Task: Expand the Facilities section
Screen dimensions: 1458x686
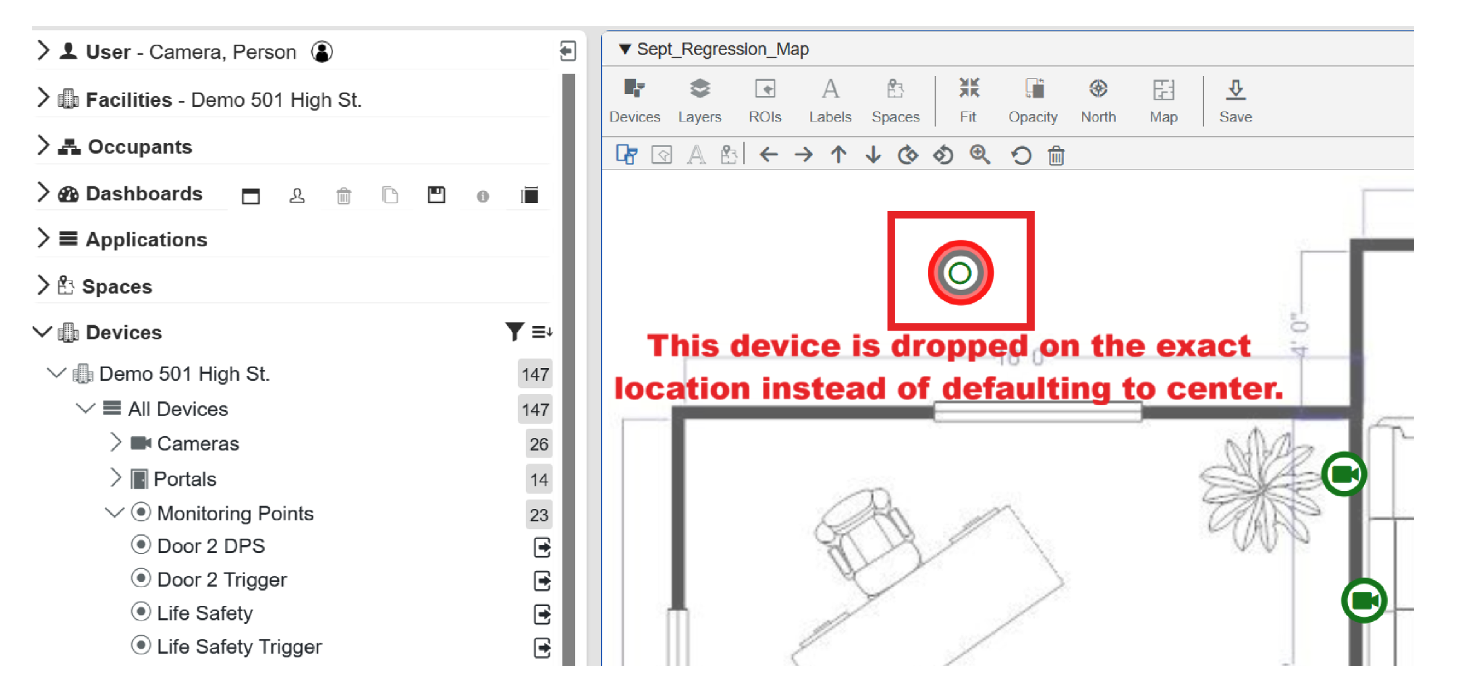Action: click(x=43, y=99)
